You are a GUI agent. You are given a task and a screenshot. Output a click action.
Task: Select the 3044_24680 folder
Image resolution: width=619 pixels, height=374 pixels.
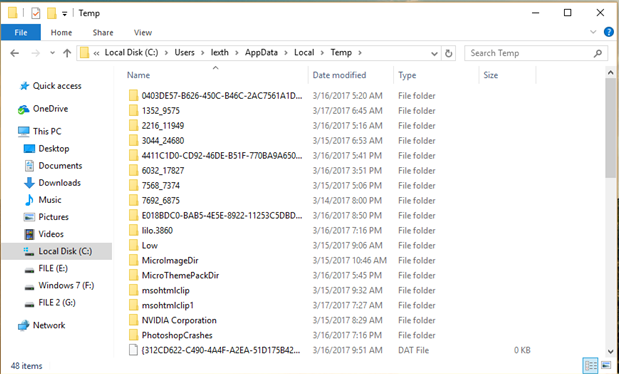[163, 141]
